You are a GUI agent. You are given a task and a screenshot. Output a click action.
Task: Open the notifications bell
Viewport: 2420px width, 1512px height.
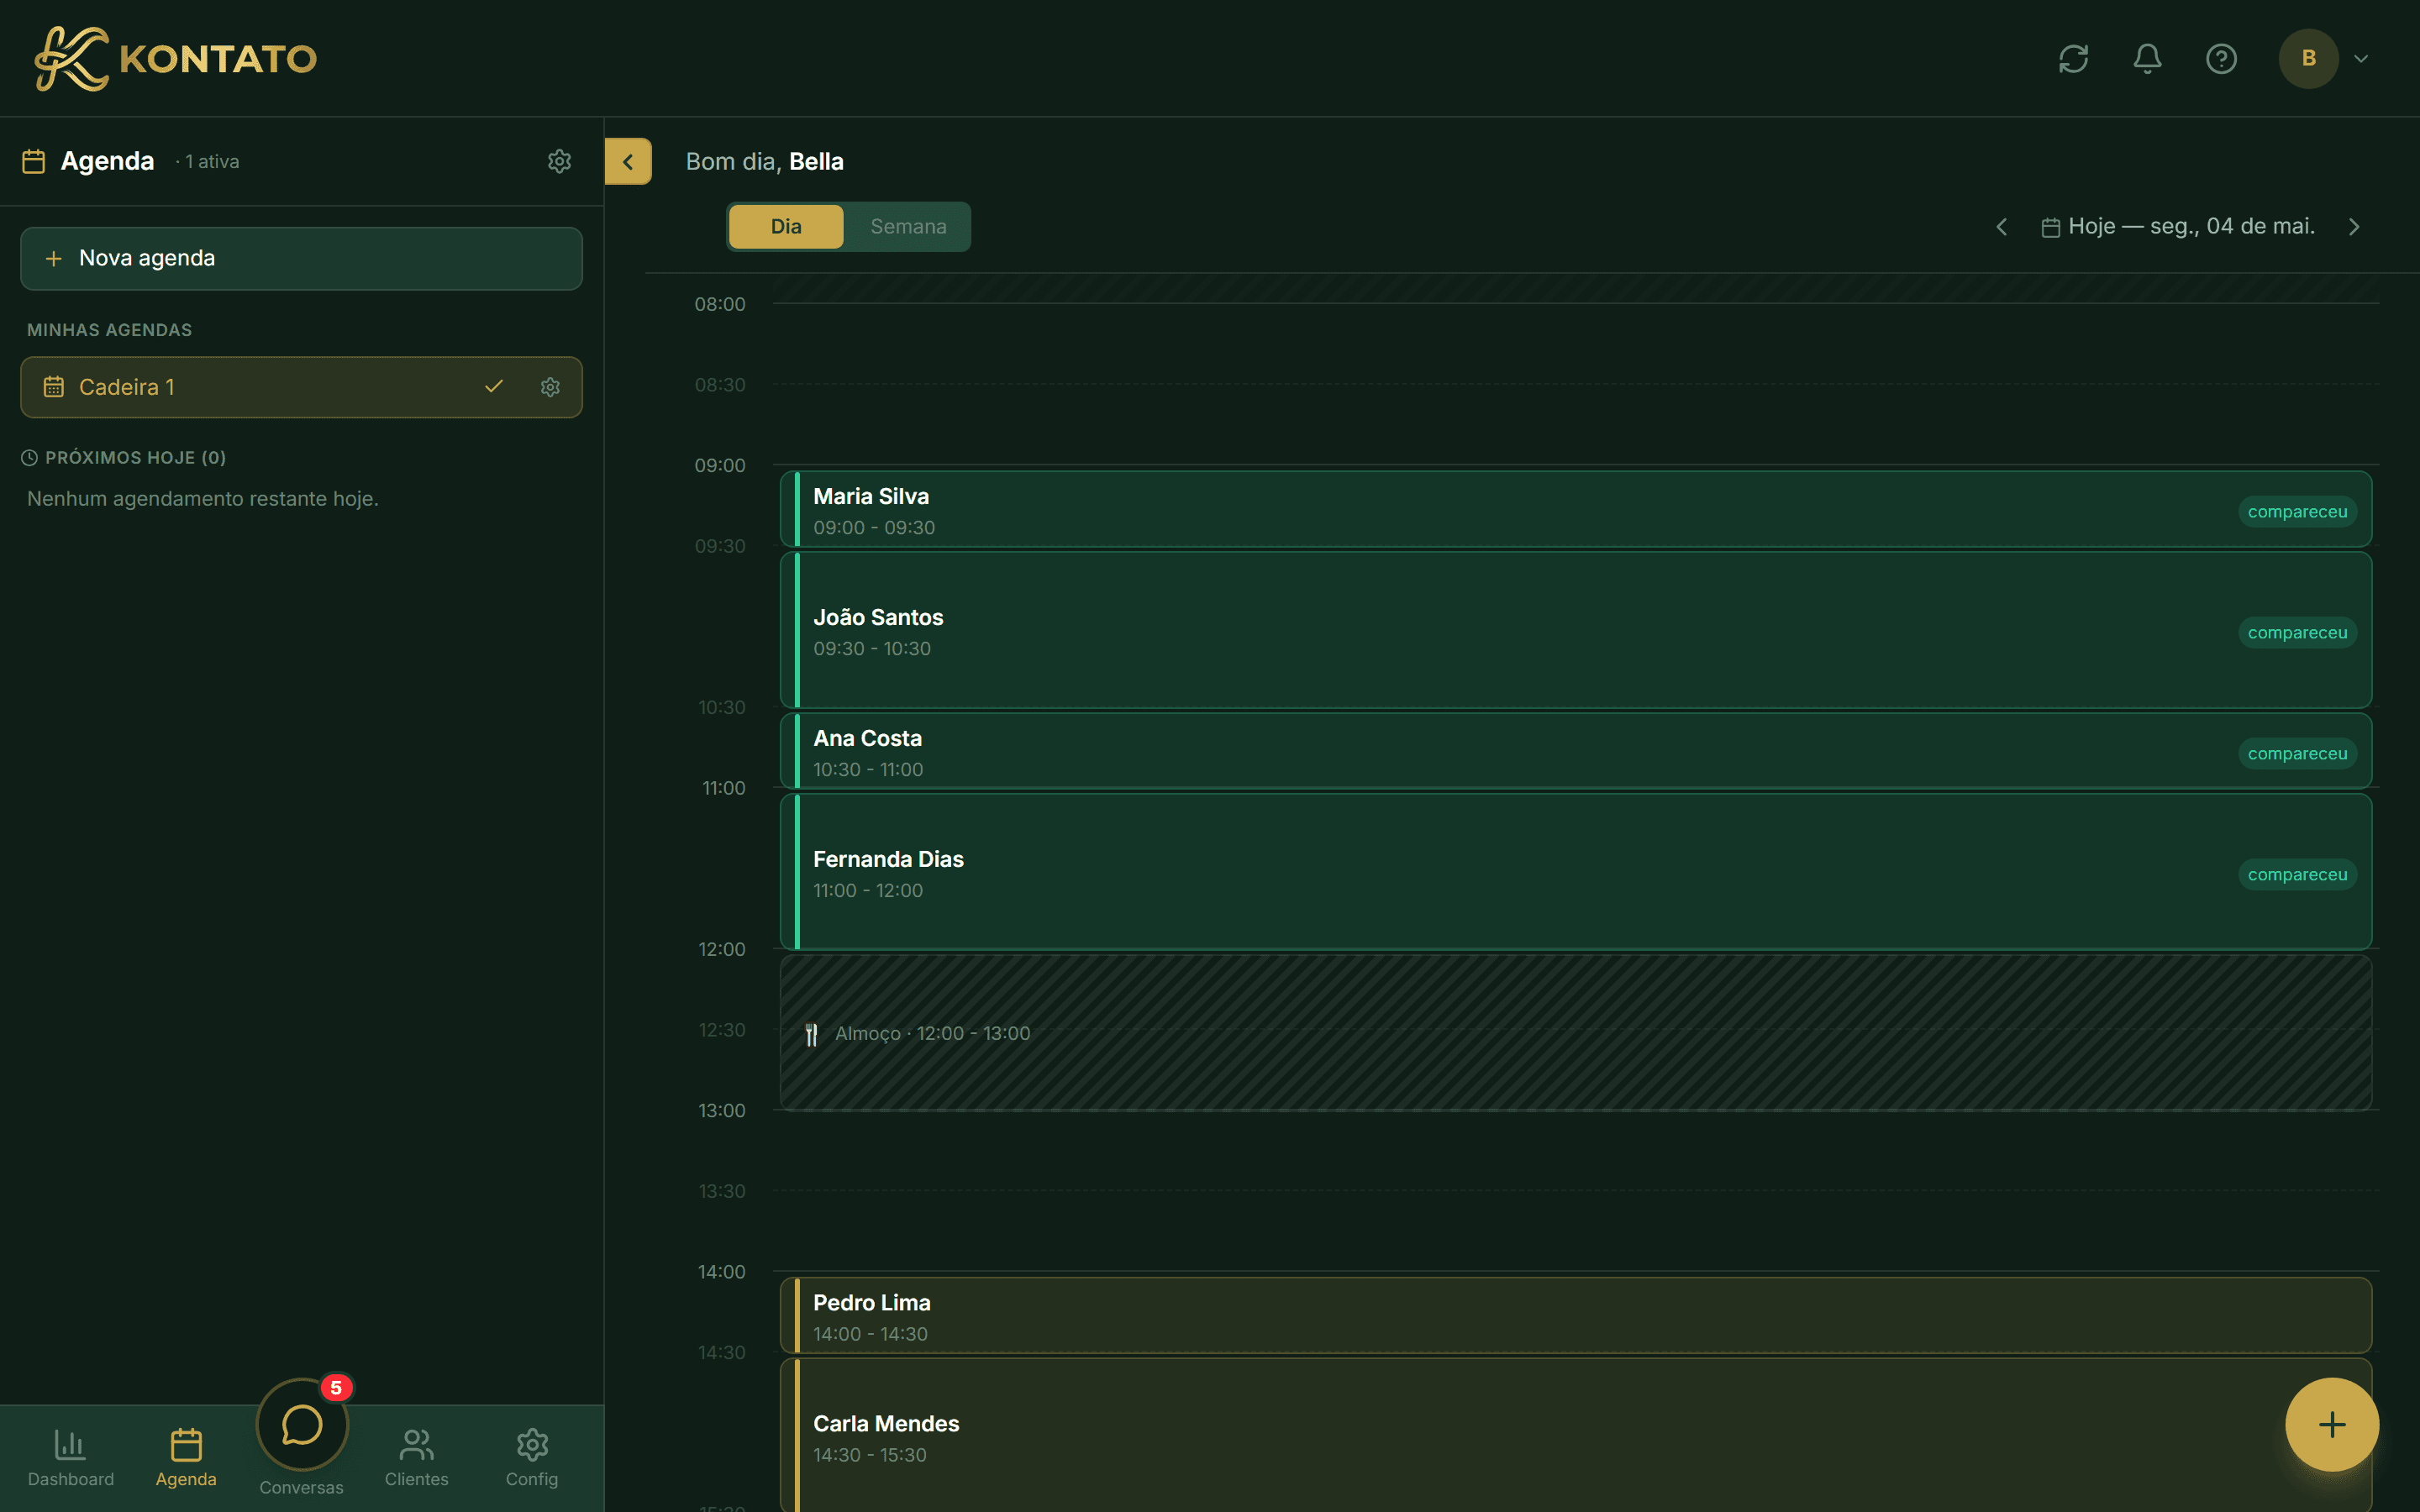[x=2147, y=59]
